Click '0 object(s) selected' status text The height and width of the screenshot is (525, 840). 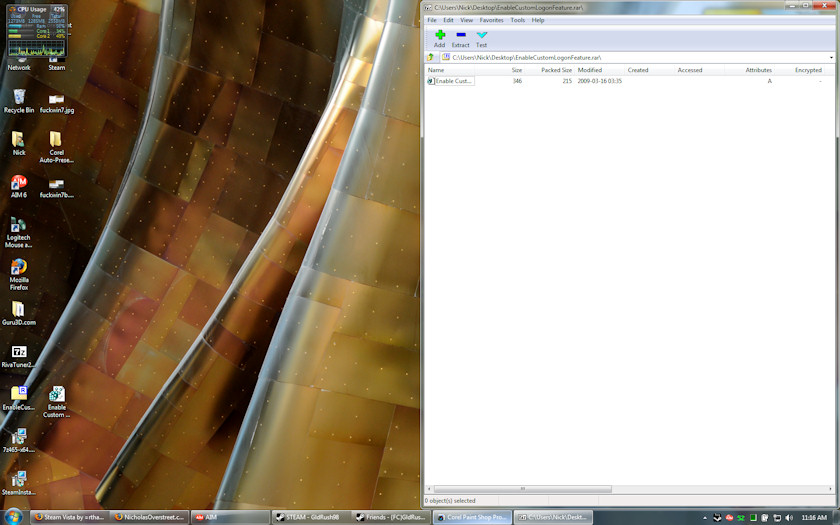(451, 501)
